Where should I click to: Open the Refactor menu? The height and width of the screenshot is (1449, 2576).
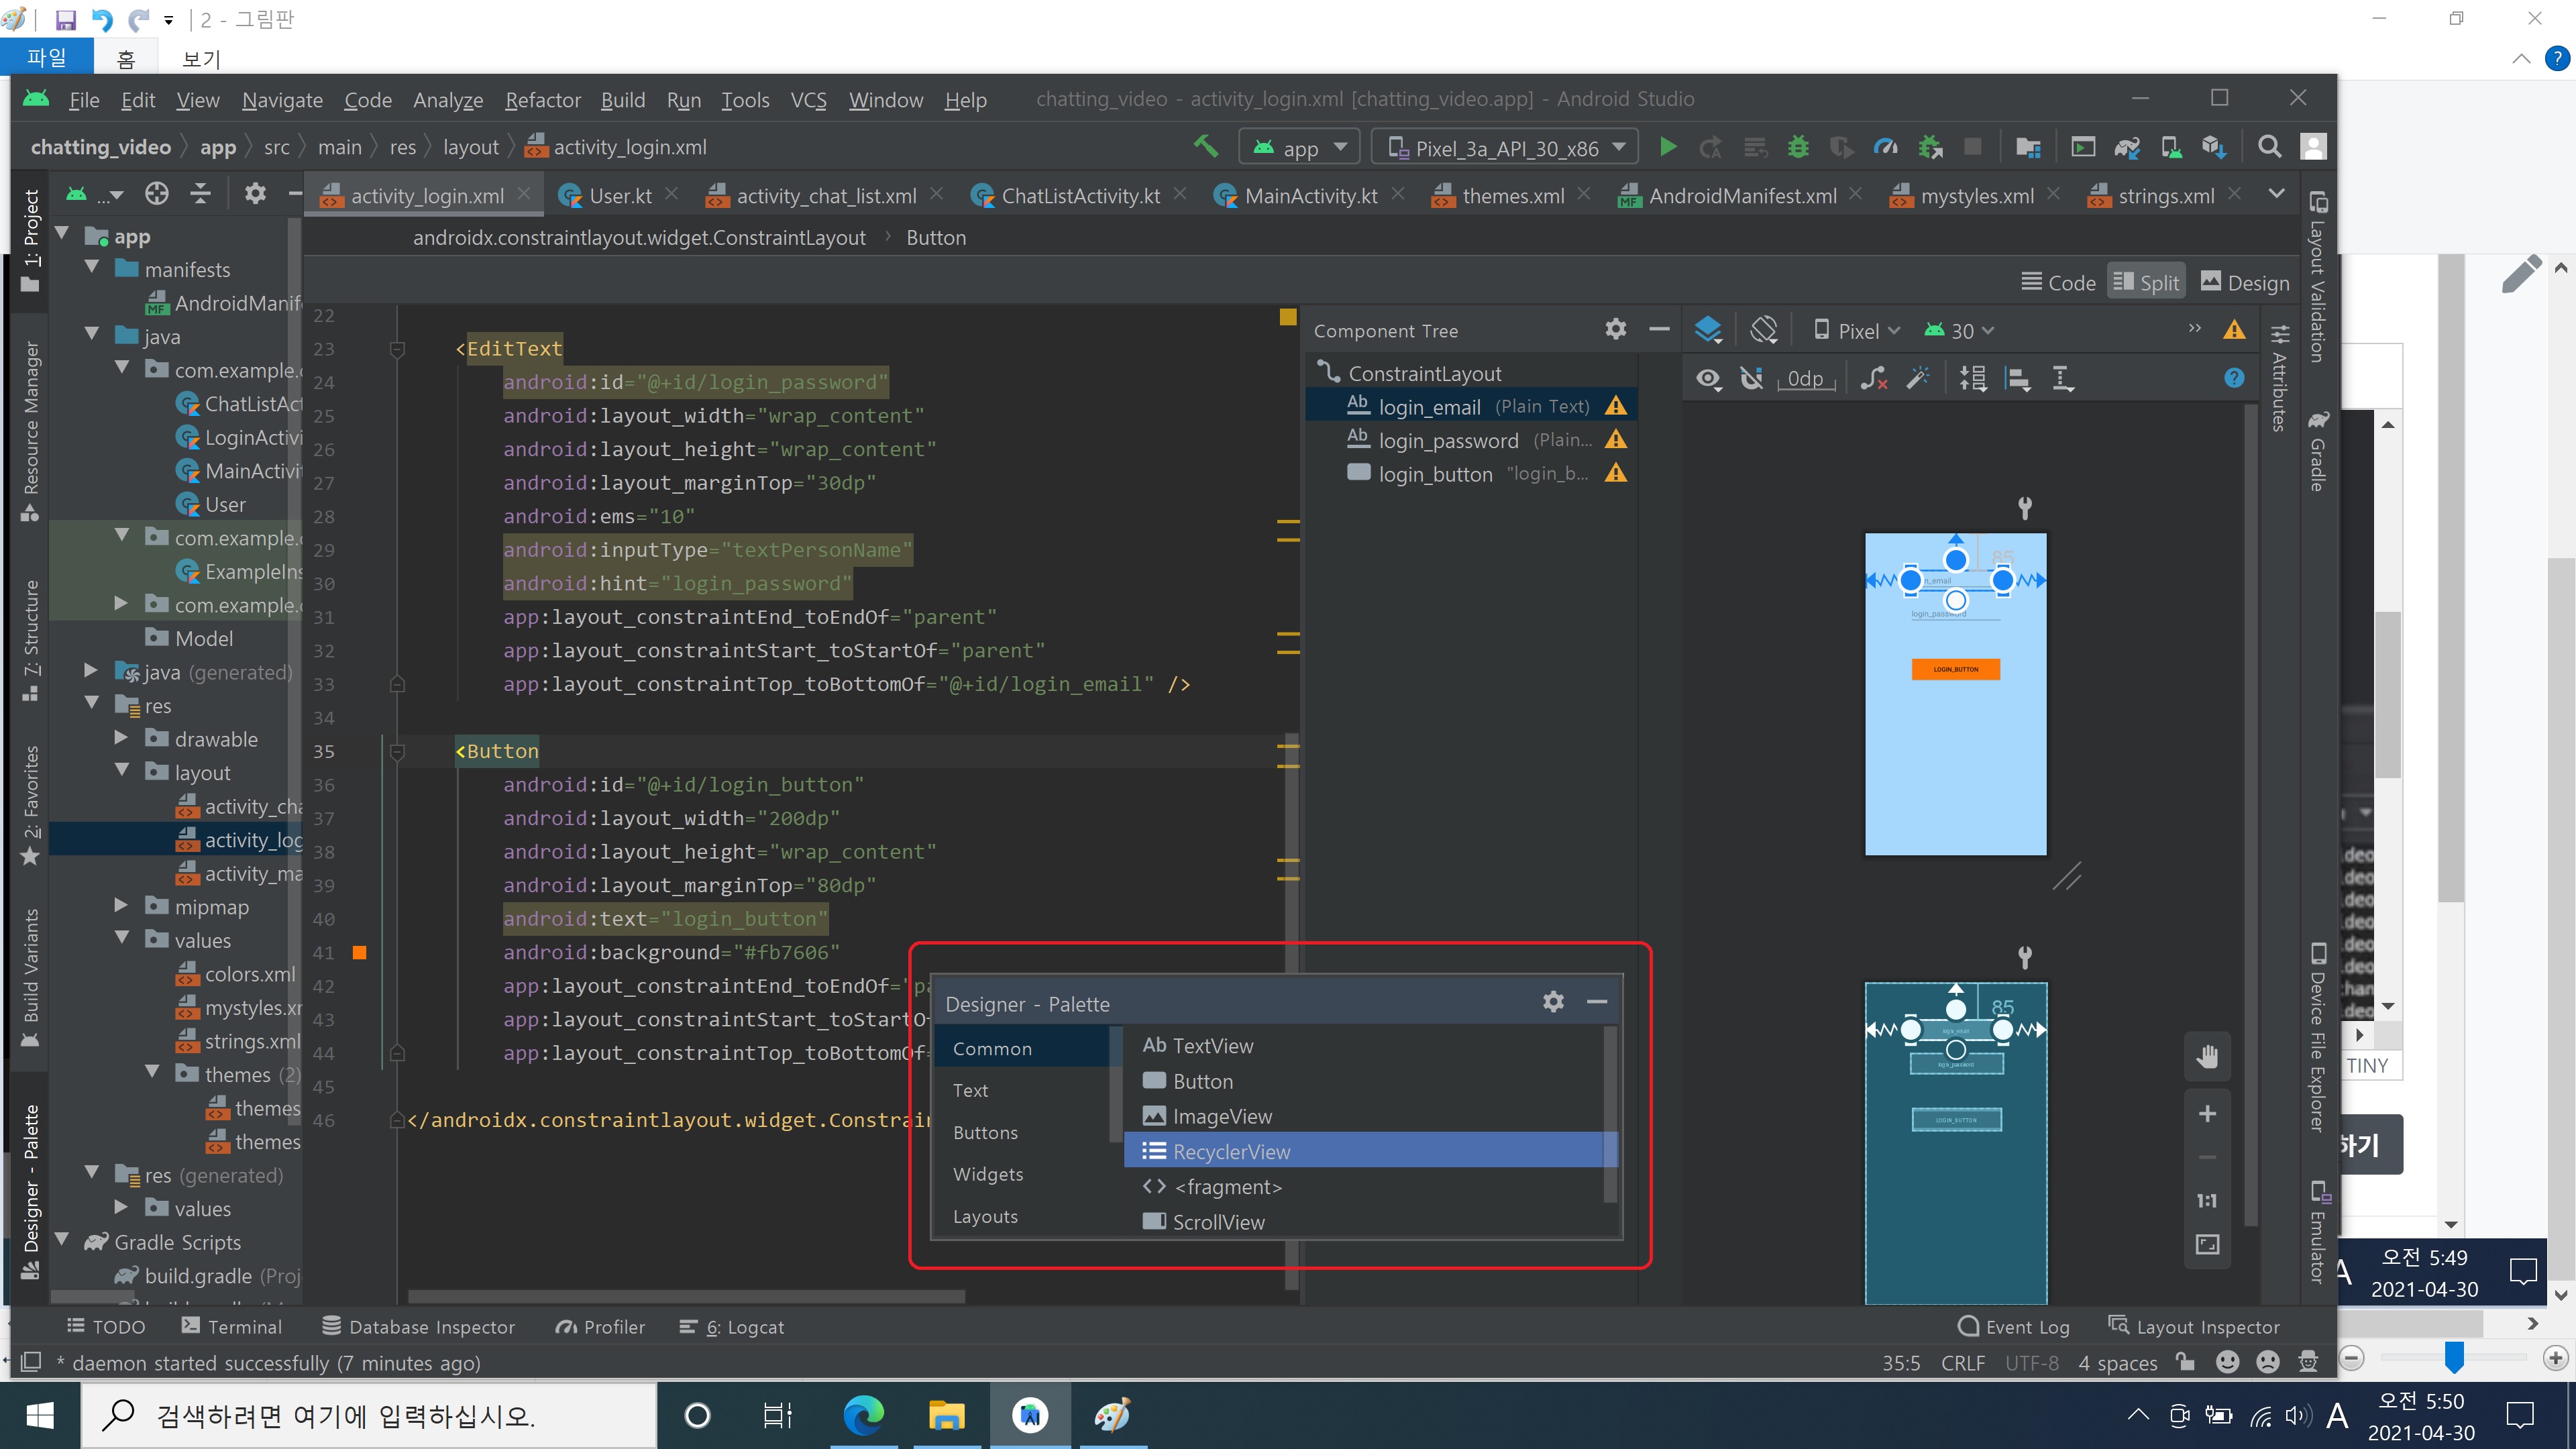[542, 100]
